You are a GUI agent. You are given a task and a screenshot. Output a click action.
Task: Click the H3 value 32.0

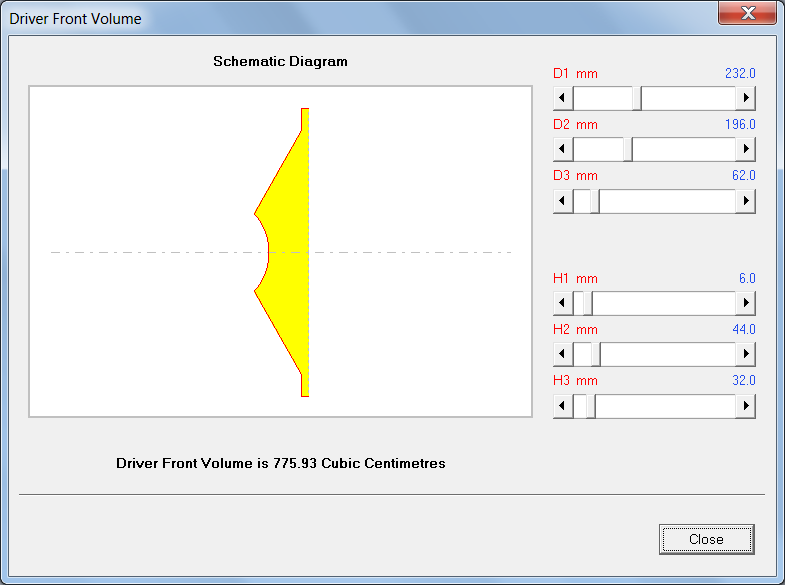pos(743,381)
